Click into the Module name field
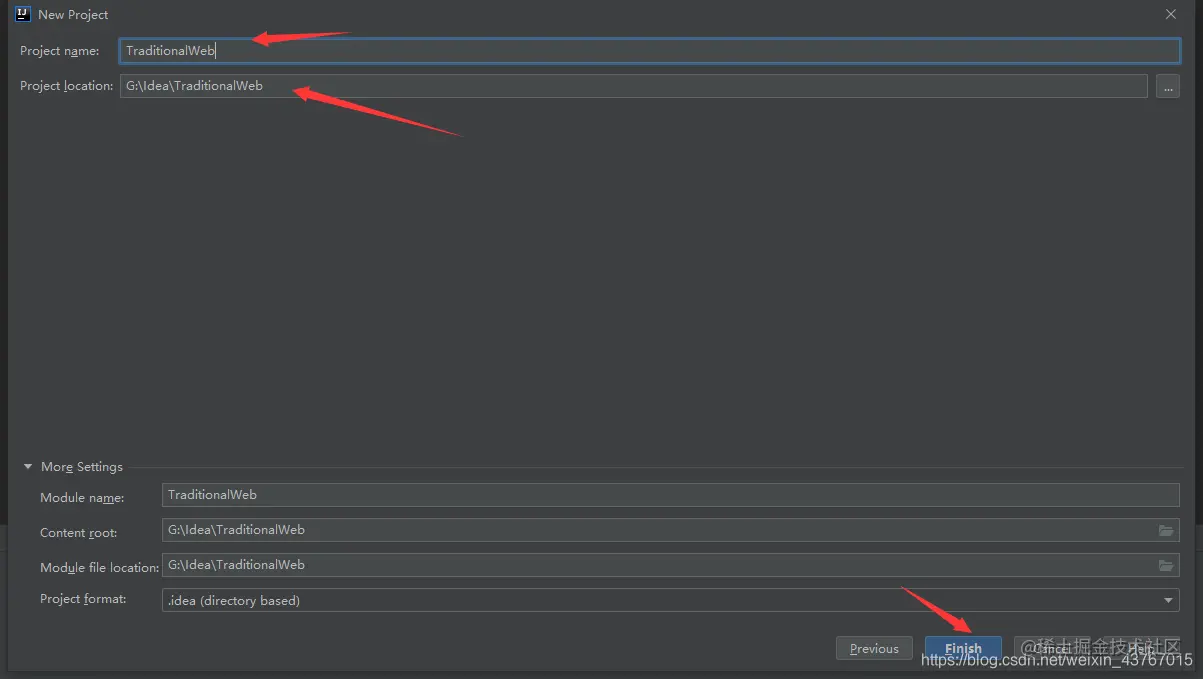1203x679 pixels. [x=671, y=495]
